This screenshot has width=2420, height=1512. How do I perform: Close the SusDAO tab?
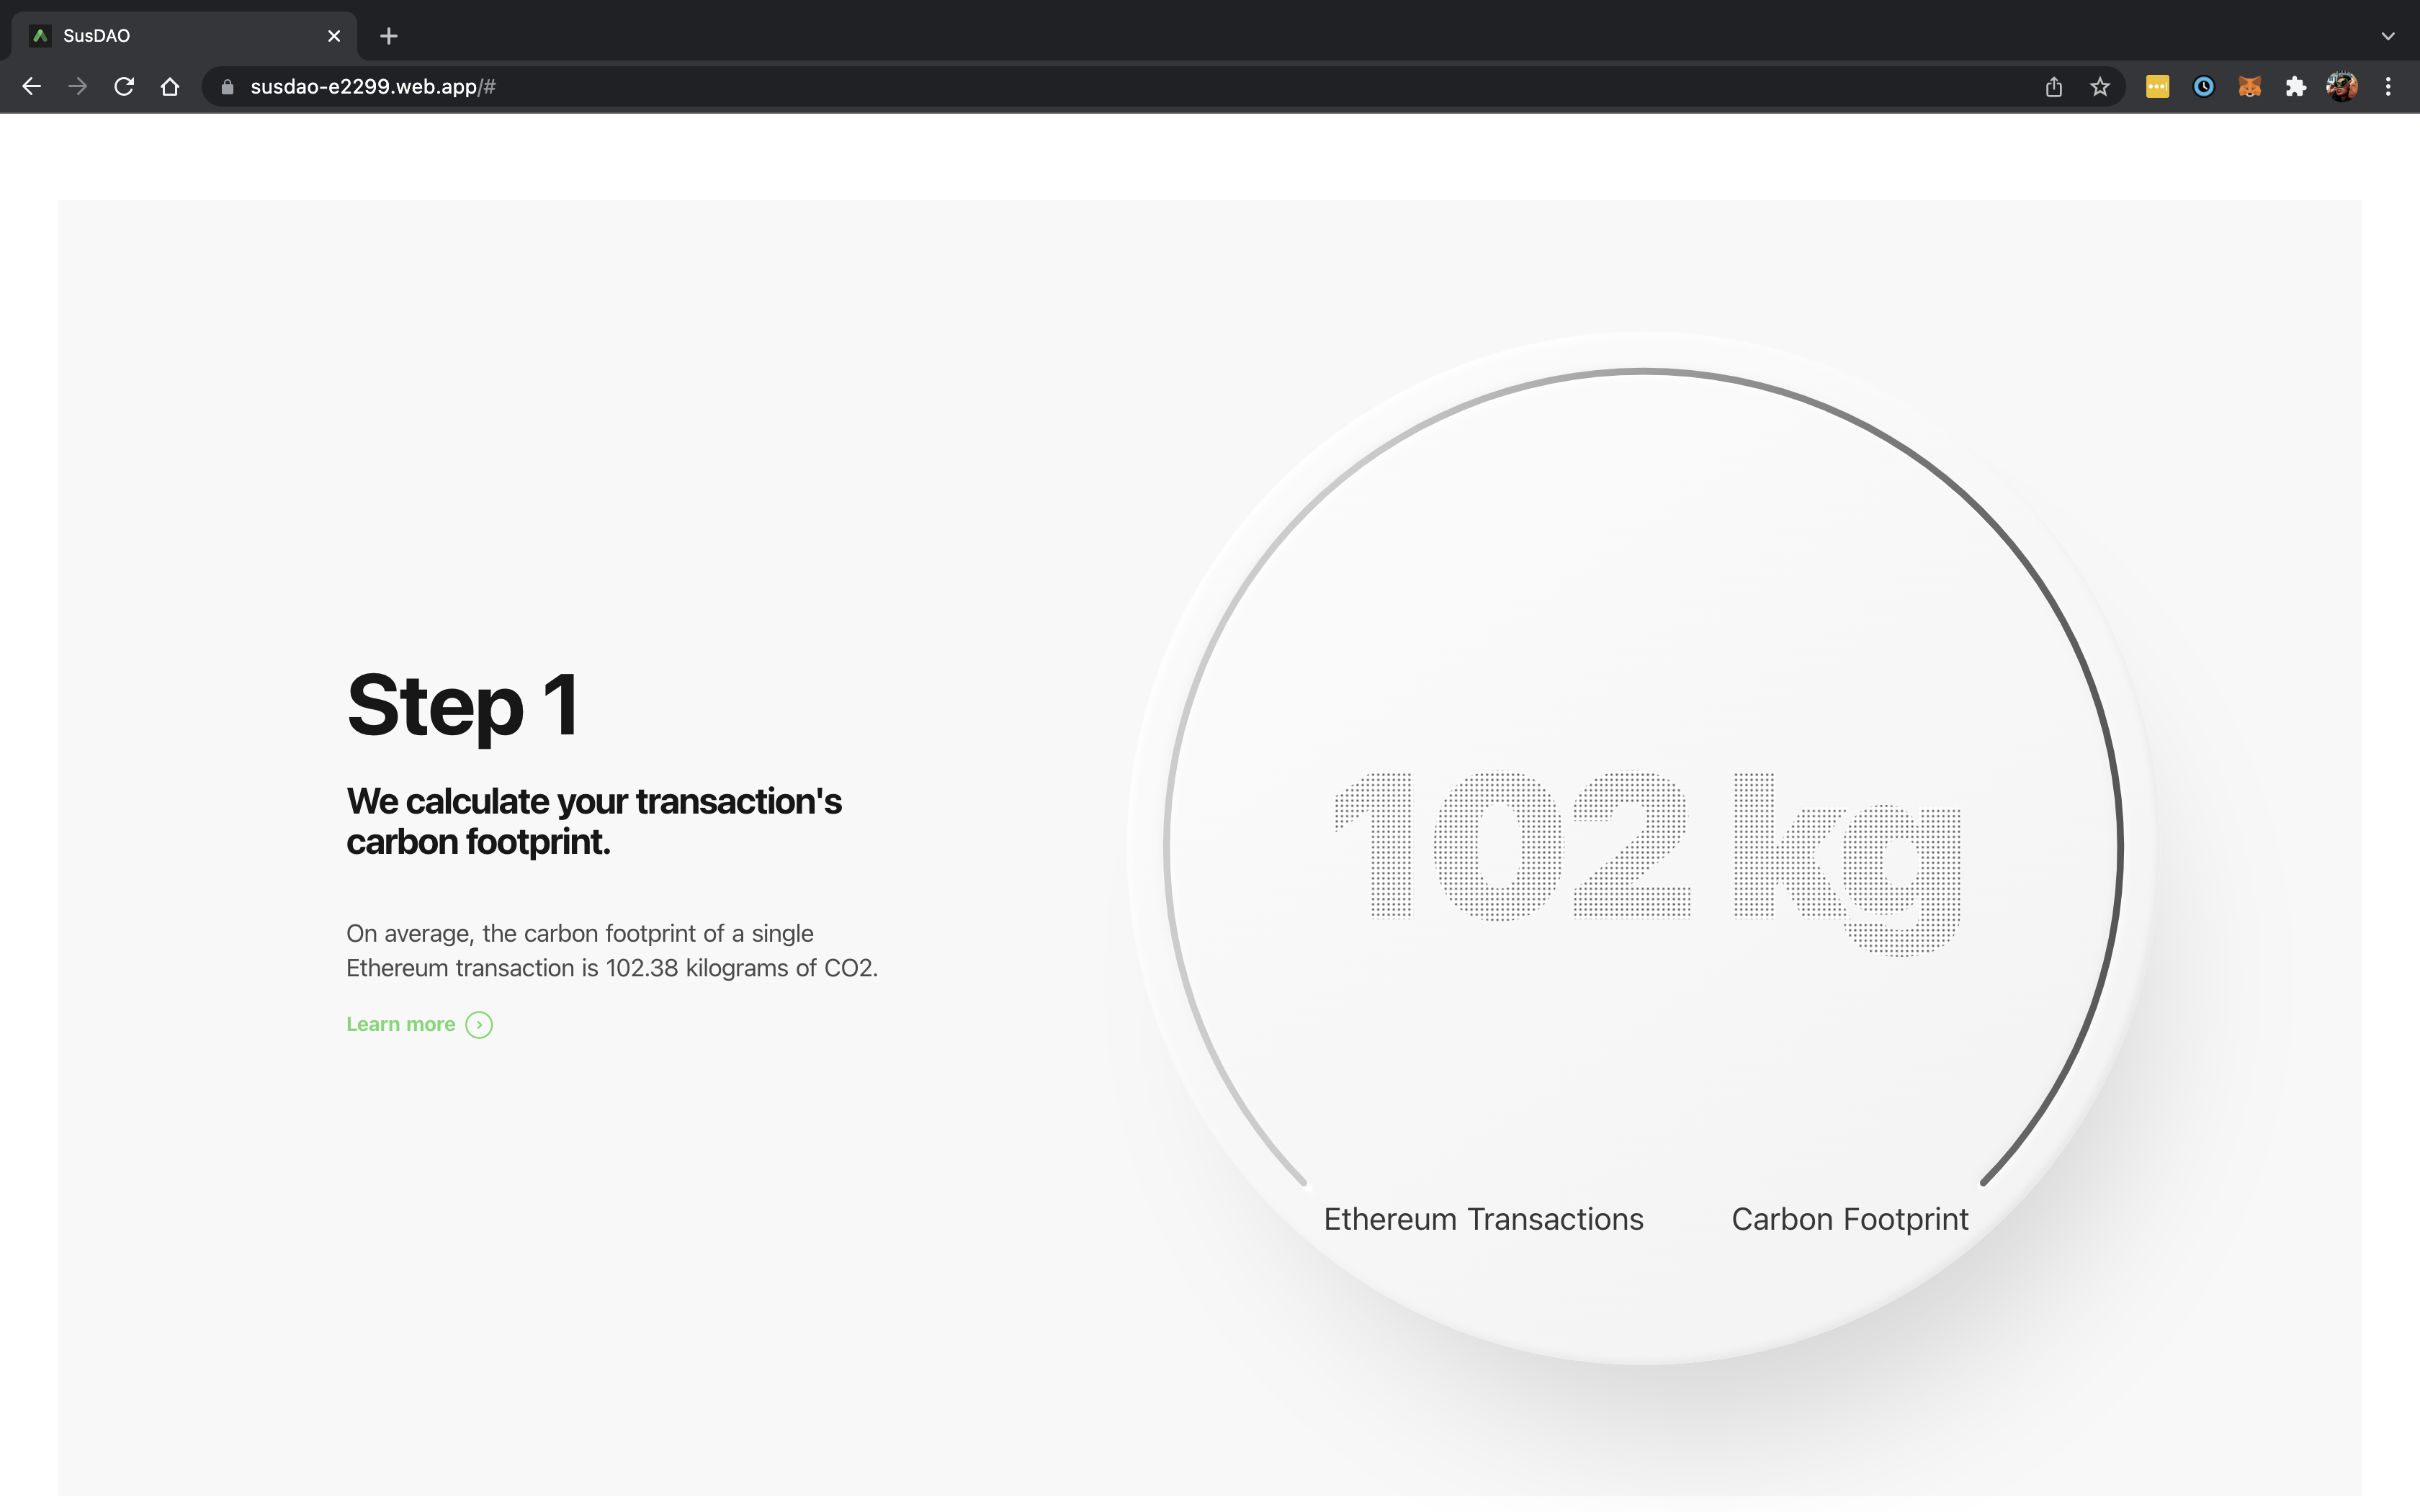(334, 36)
